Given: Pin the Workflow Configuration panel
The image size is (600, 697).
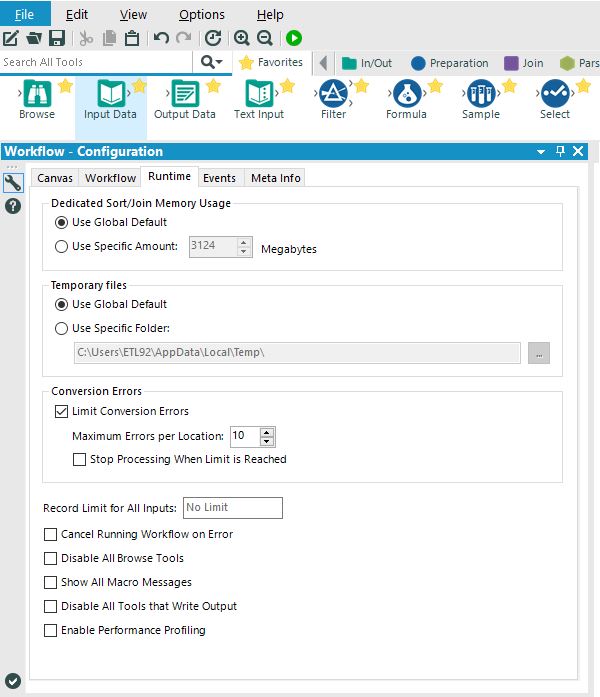Looking at the screenshot, I should click(560, 151).
